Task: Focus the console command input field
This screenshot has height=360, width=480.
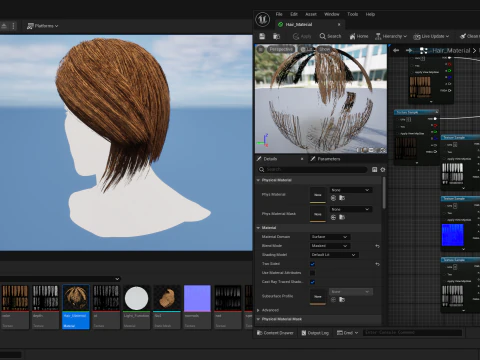Action: 413,333
